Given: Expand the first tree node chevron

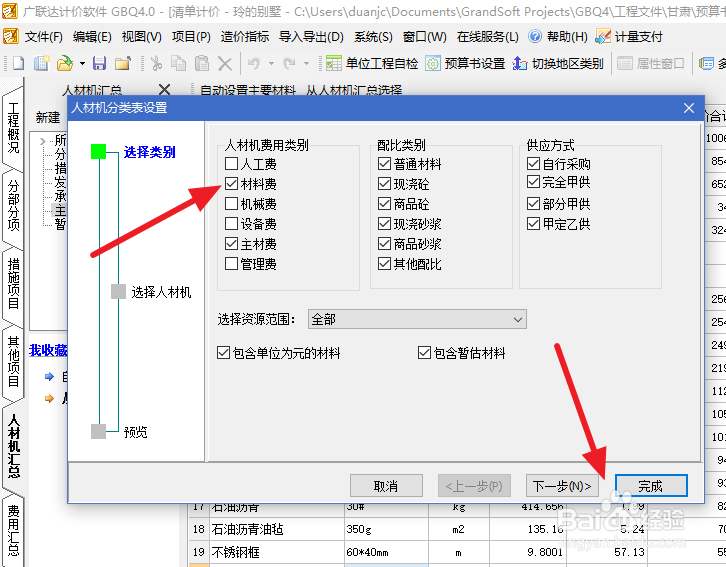Looking at the screenshot, I should [x=43, y=141].
